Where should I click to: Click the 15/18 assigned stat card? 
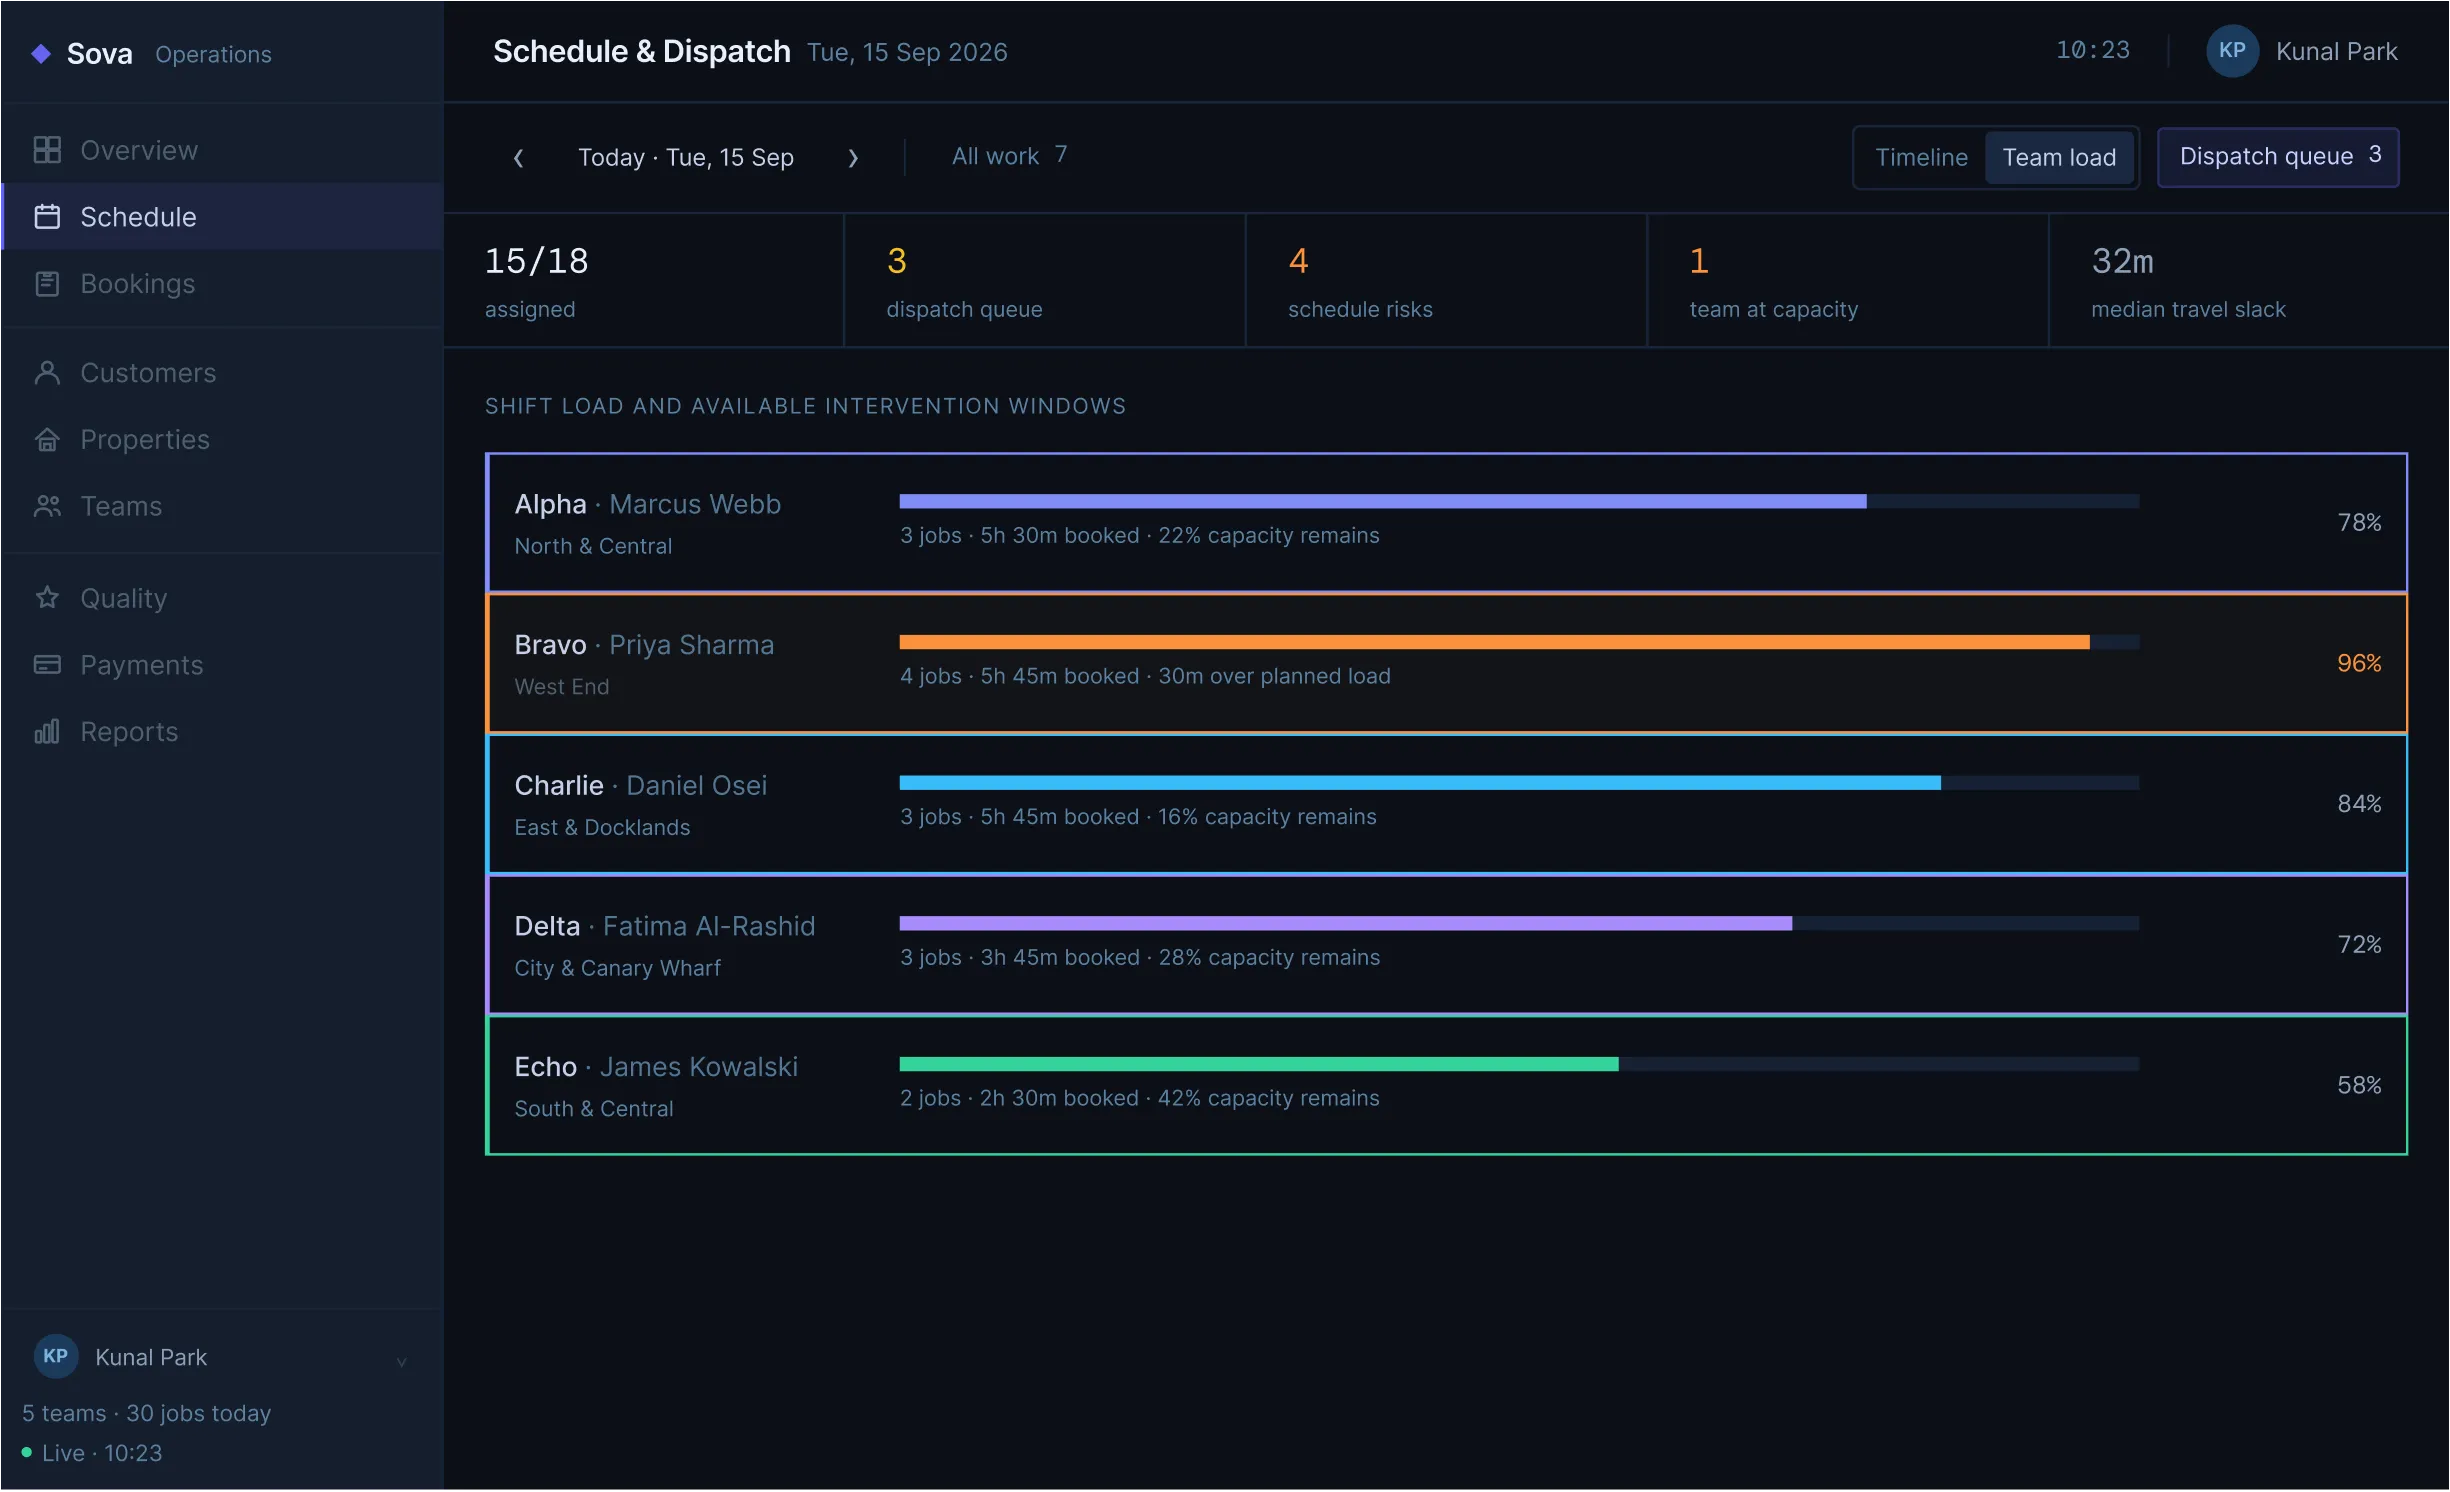click(x=644, y=281)
